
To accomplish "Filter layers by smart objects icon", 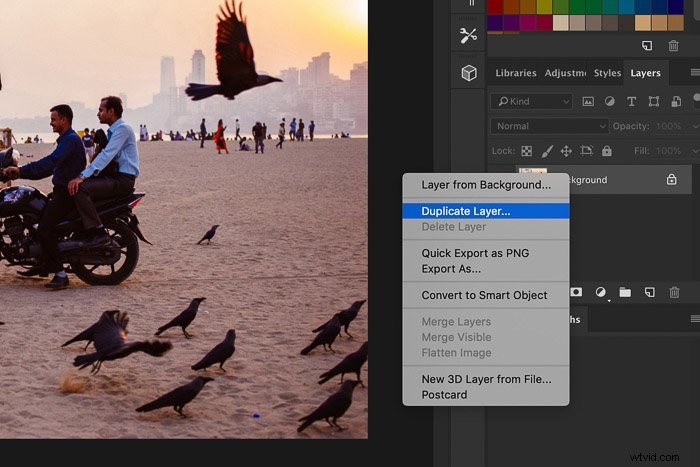I will coord(676,102).
